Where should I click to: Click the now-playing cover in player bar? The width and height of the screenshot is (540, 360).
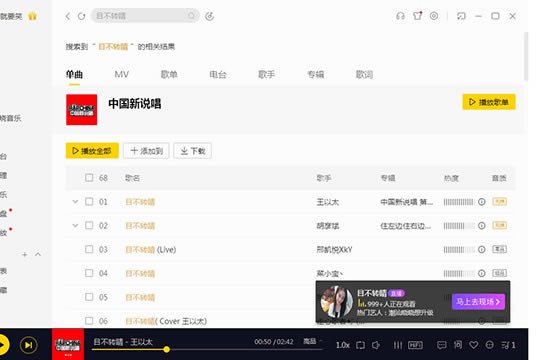coord(68,344)
